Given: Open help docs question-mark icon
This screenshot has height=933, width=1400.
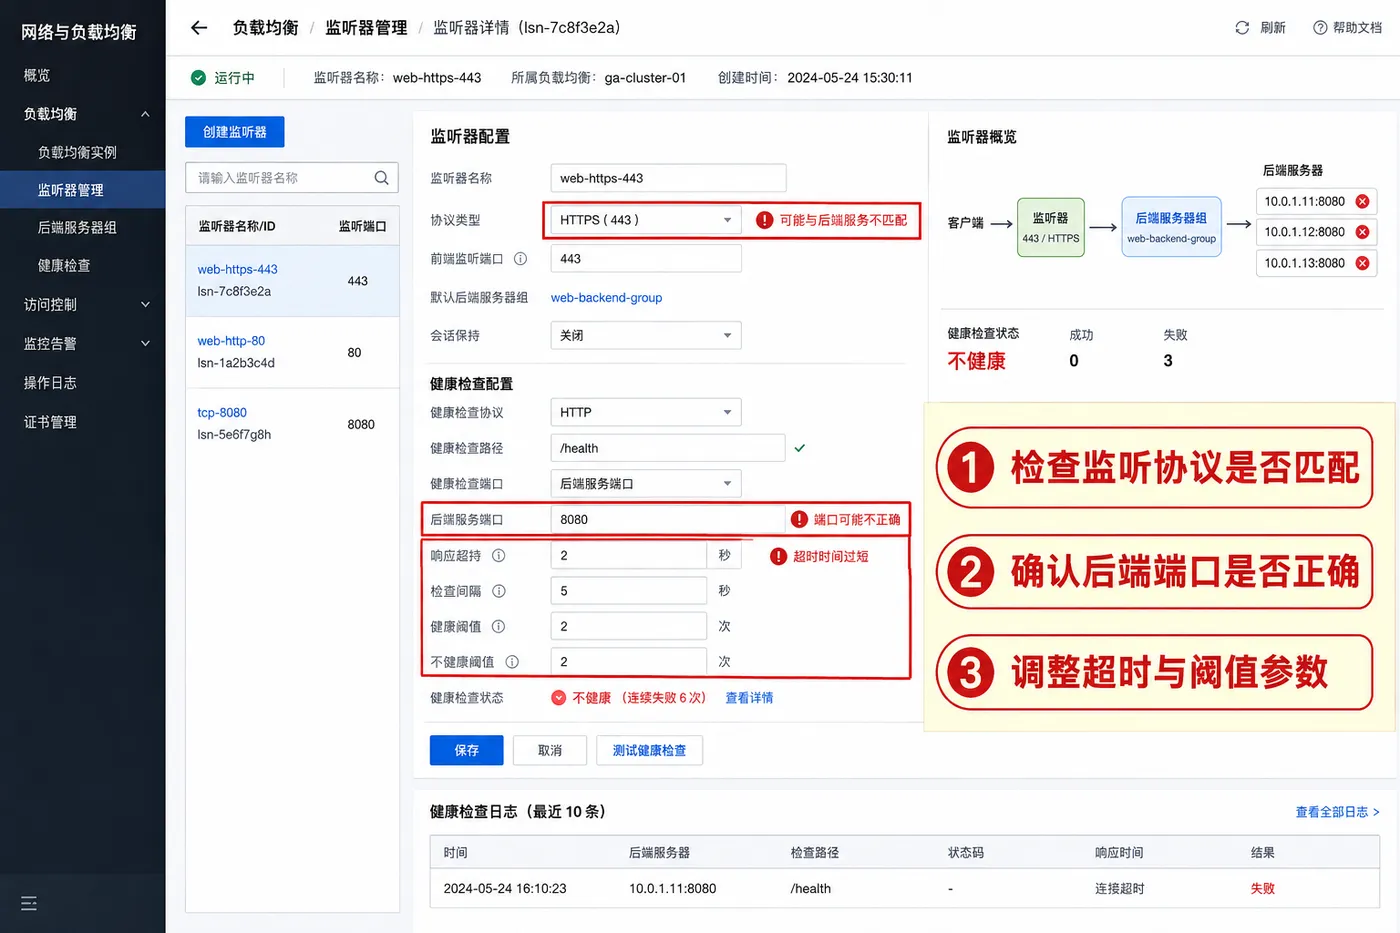Looking at the screenshot, I should (1320, 28).
